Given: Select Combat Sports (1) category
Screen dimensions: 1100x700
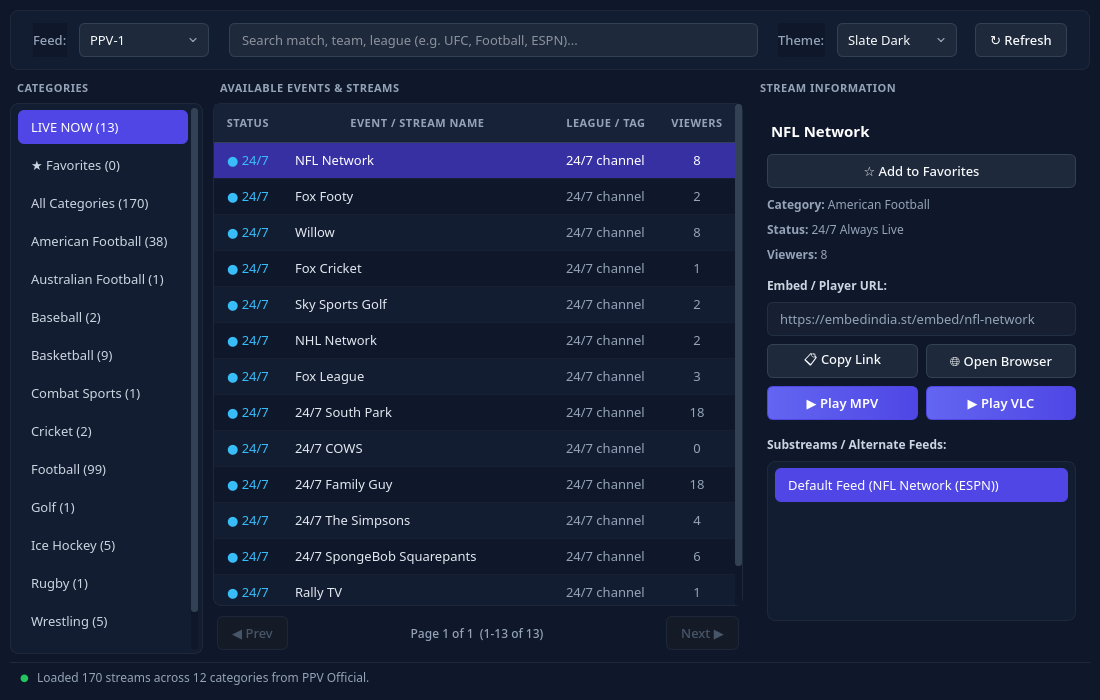Looking at the screenshot, I should pos(103,393).
